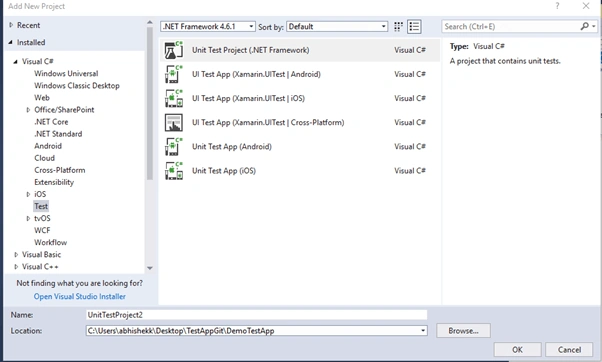This screenshot has height=362, width=602.
Task: Click the Name input field
Action: pos(256,315)
